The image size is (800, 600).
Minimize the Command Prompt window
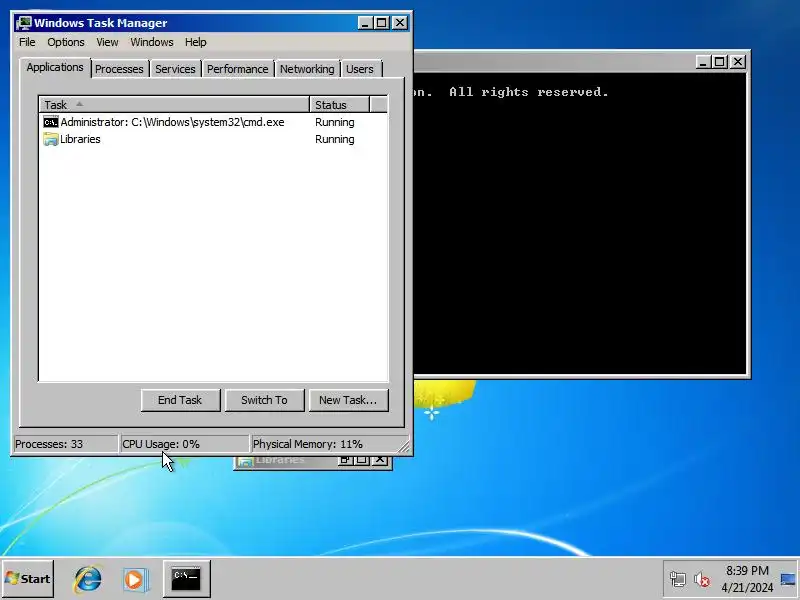coord(703,62)
